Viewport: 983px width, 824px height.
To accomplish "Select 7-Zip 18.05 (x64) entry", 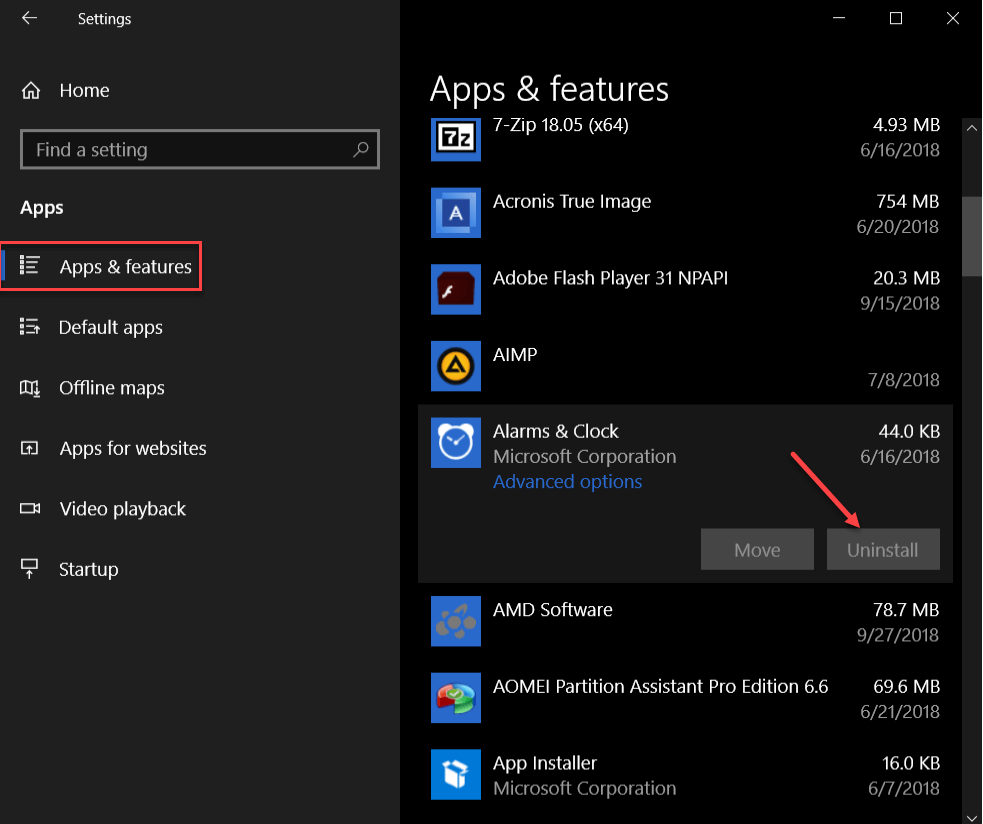I will [560, 125].
